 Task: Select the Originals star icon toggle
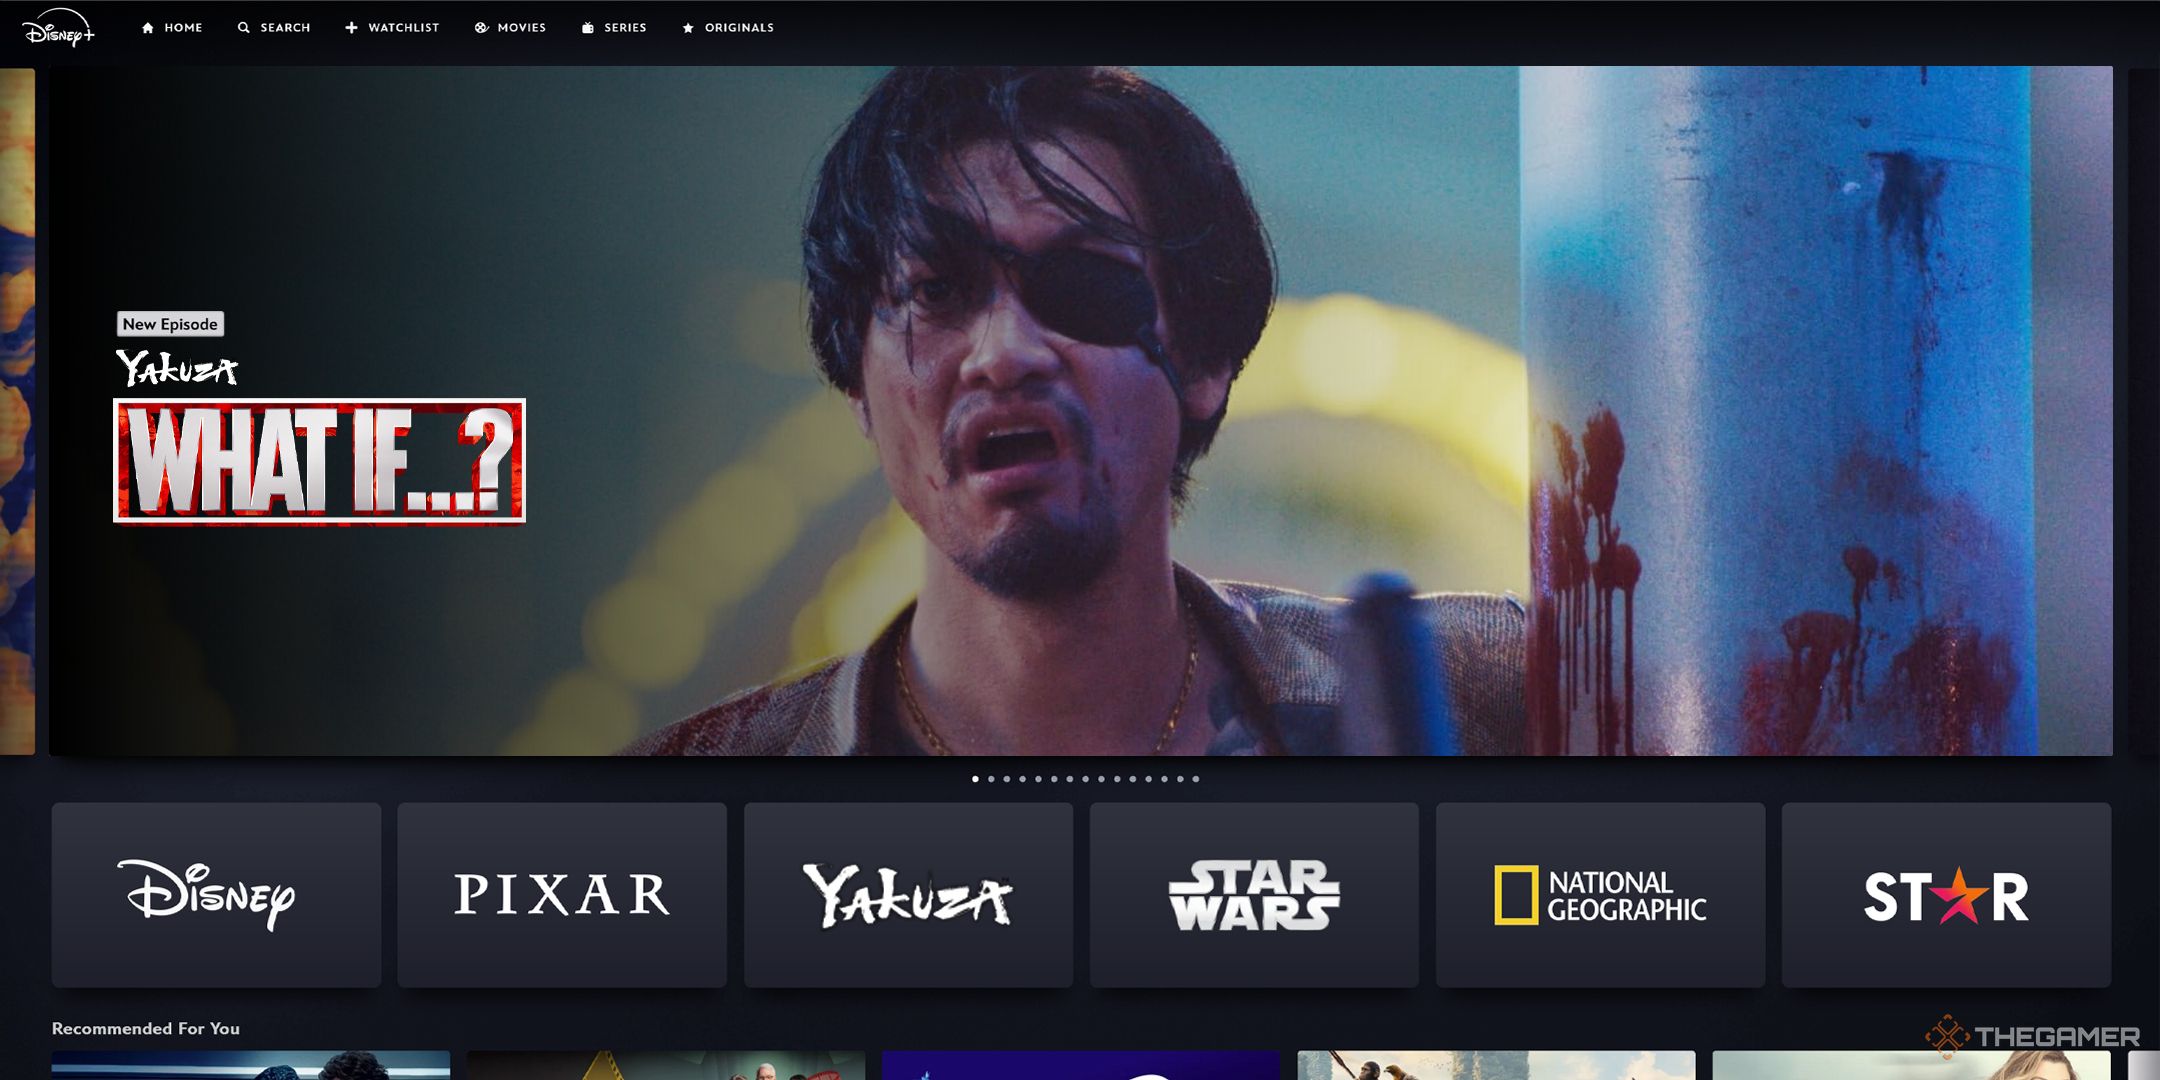point(687,26)
